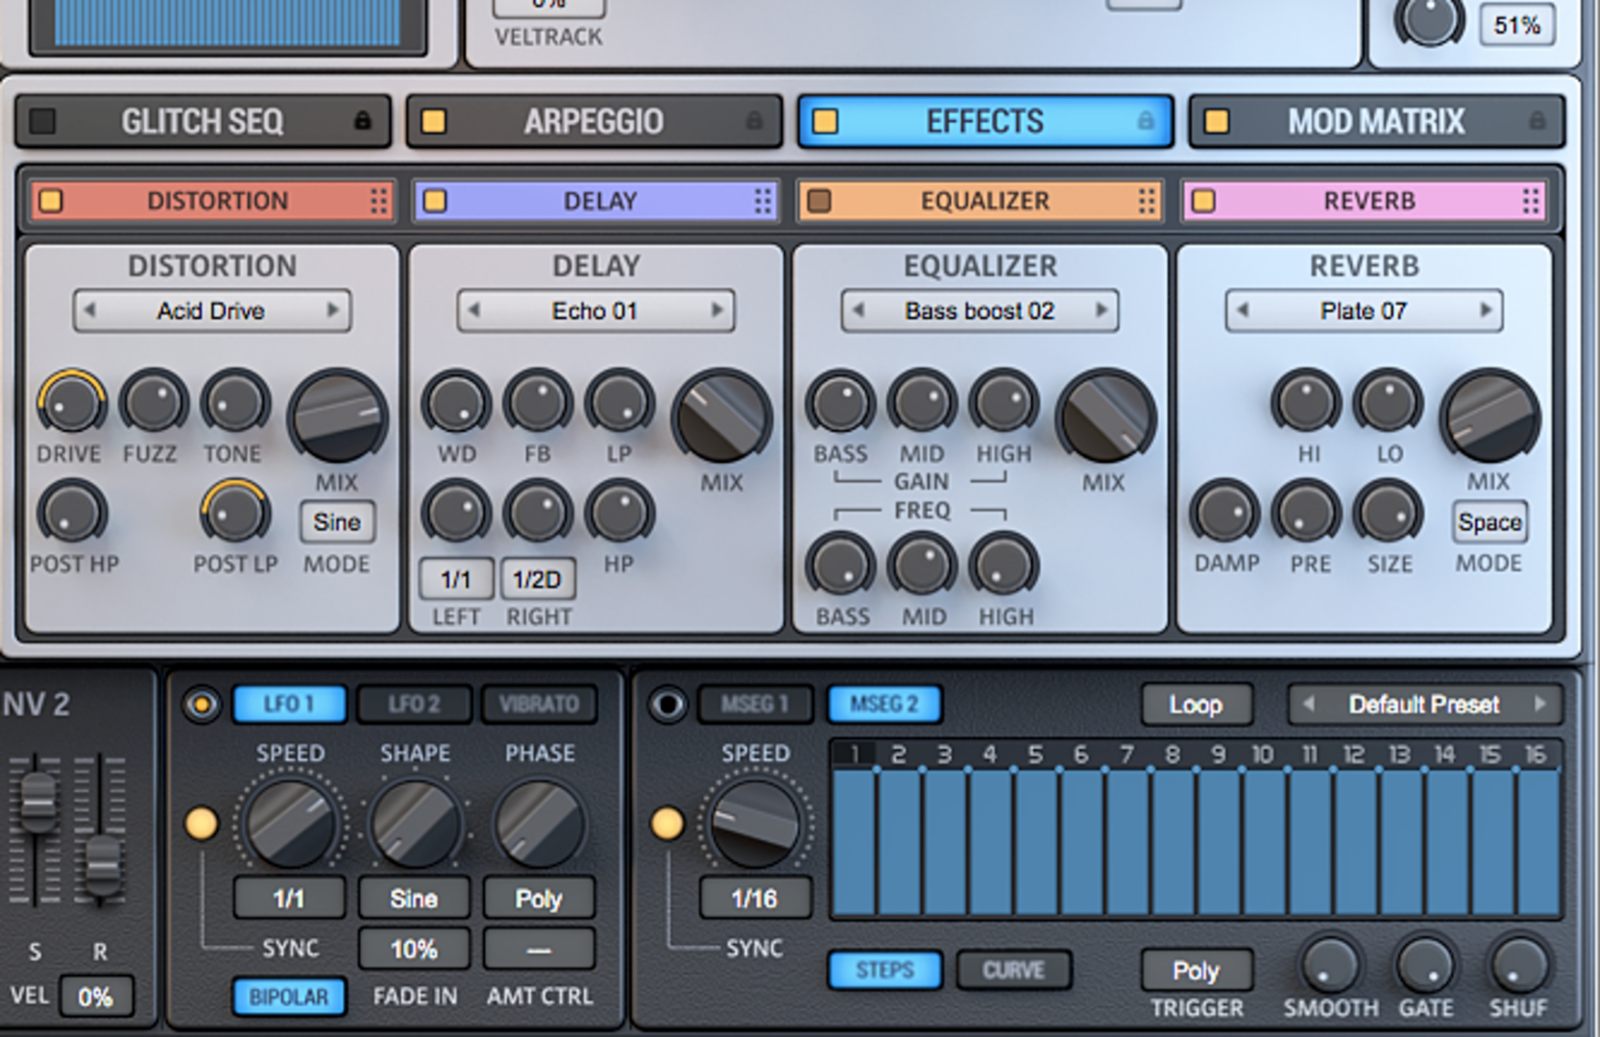Select previous Reverb preset before Plate 07

coord(1243,311)
